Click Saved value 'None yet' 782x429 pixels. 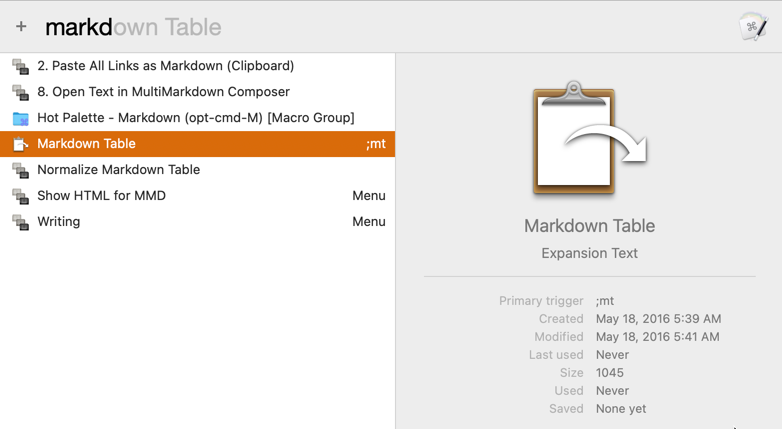[621, 409]
